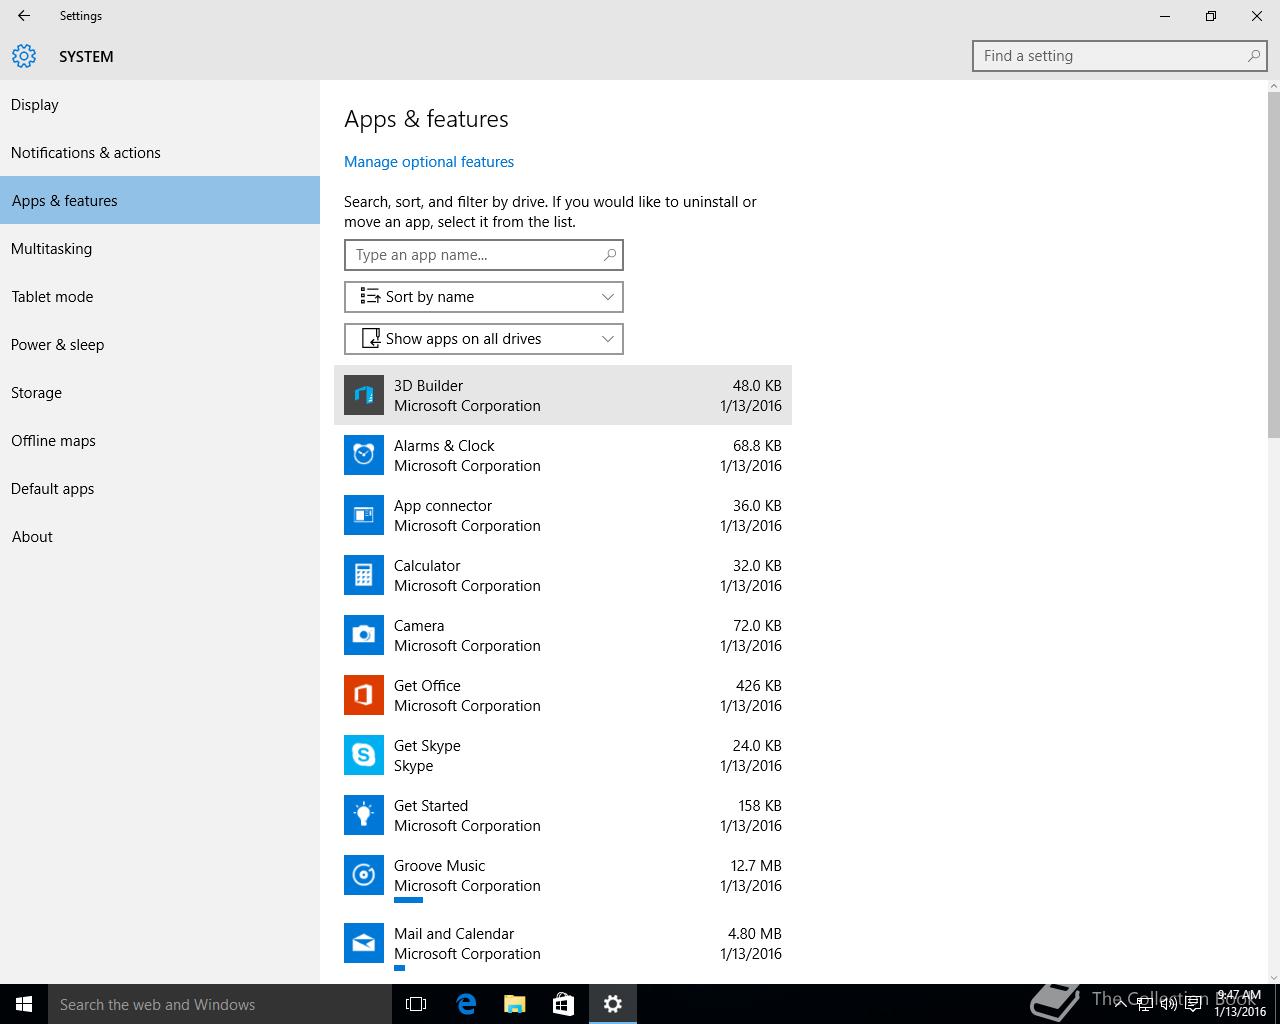Select the Get Started name text
Viewport: 1280px width, 1024px height.
(x=431, y=806)
